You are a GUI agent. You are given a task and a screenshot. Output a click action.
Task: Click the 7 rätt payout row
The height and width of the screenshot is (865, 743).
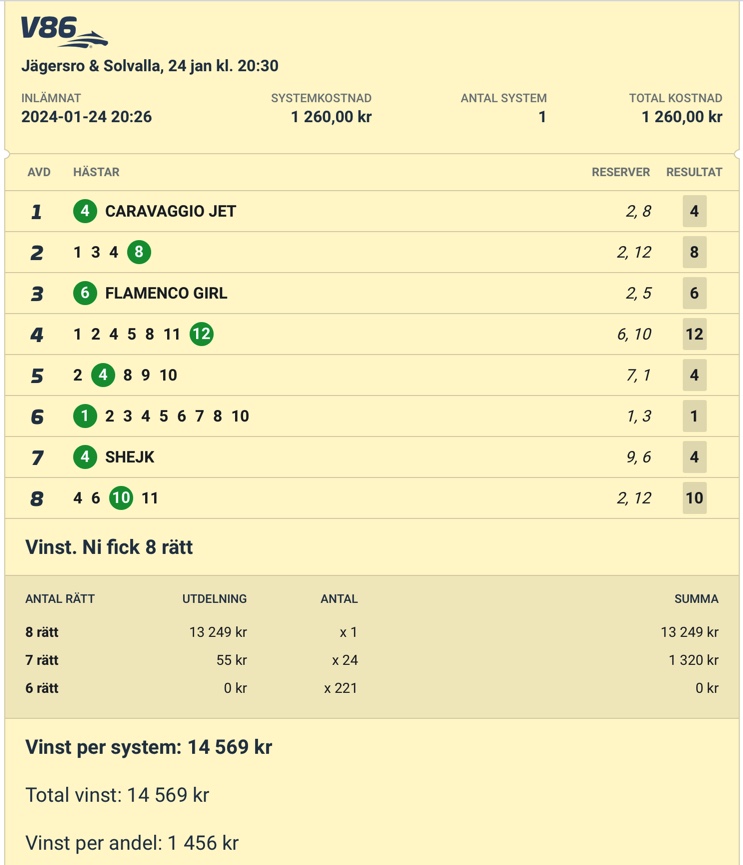point(372,660)
